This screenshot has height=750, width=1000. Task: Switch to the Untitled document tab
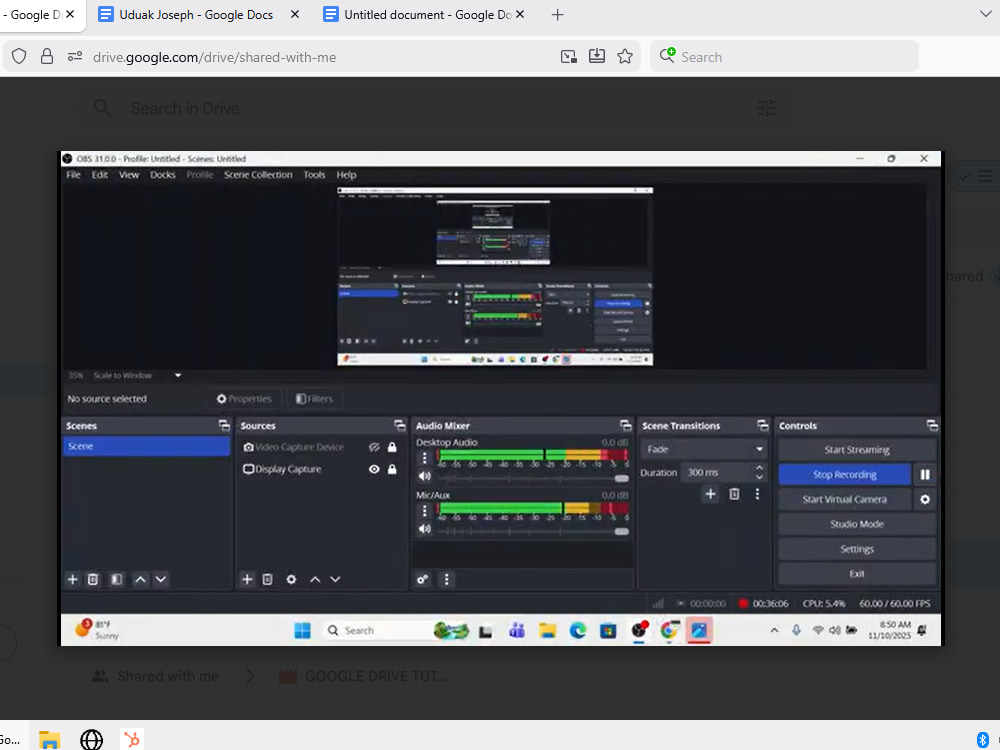click(427, 15)
